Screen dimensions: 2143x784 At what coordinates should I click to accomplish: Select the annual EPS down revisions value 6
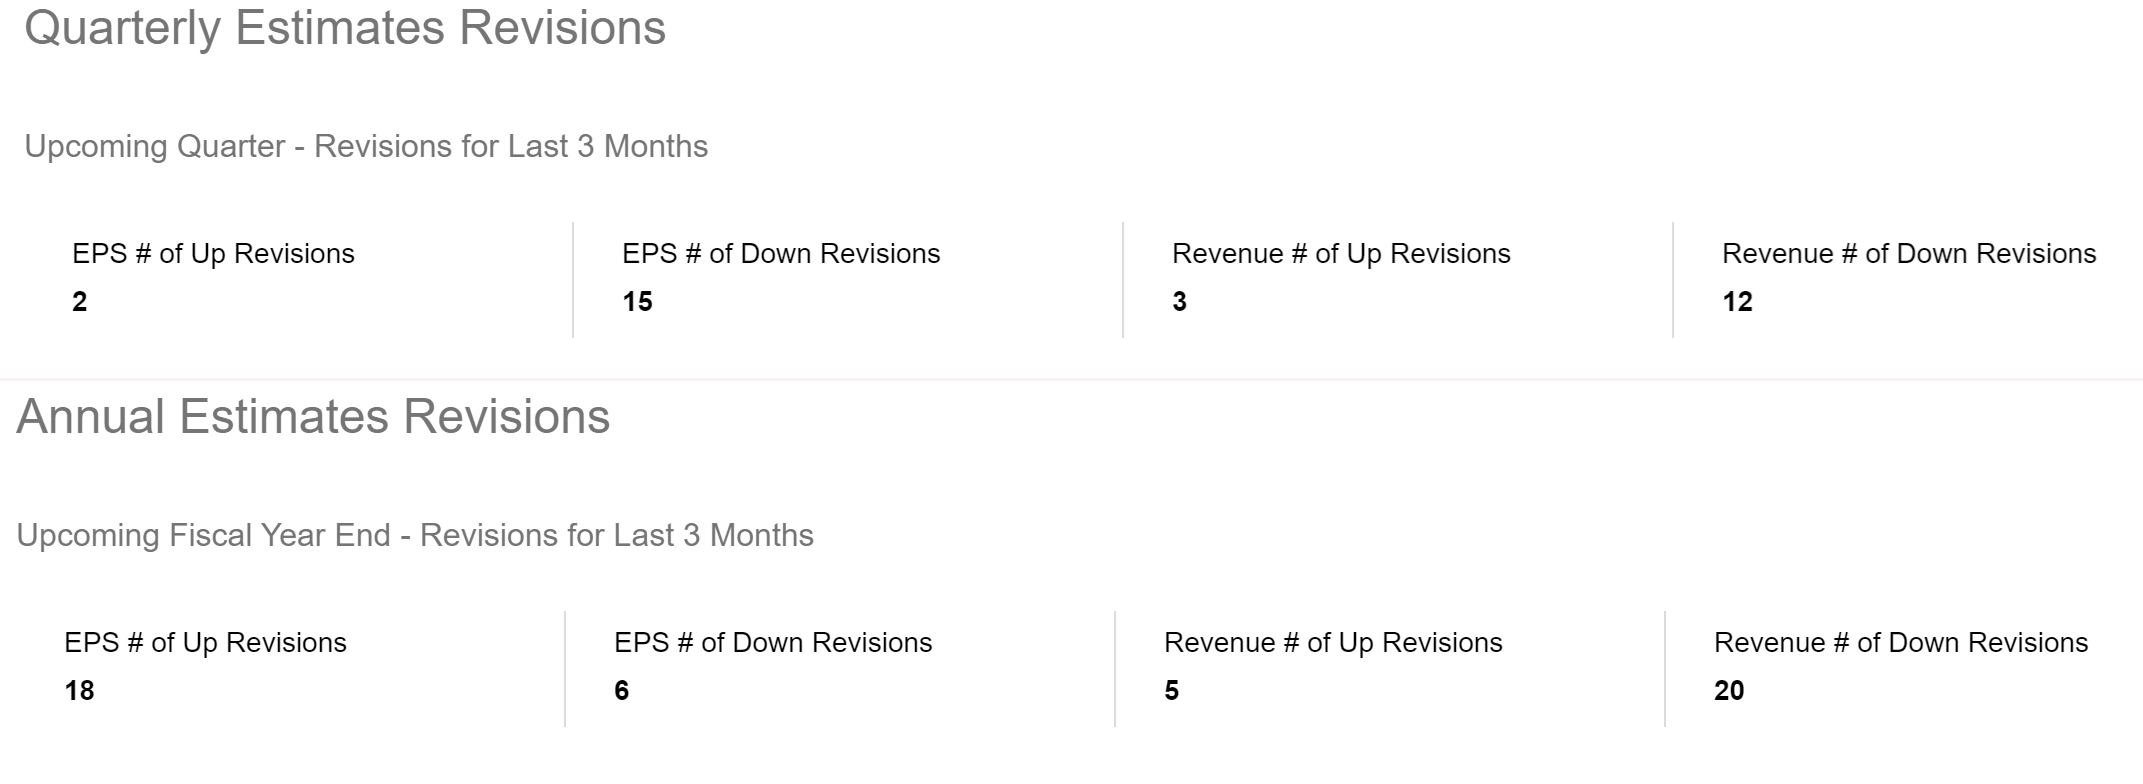click(621, 691)
